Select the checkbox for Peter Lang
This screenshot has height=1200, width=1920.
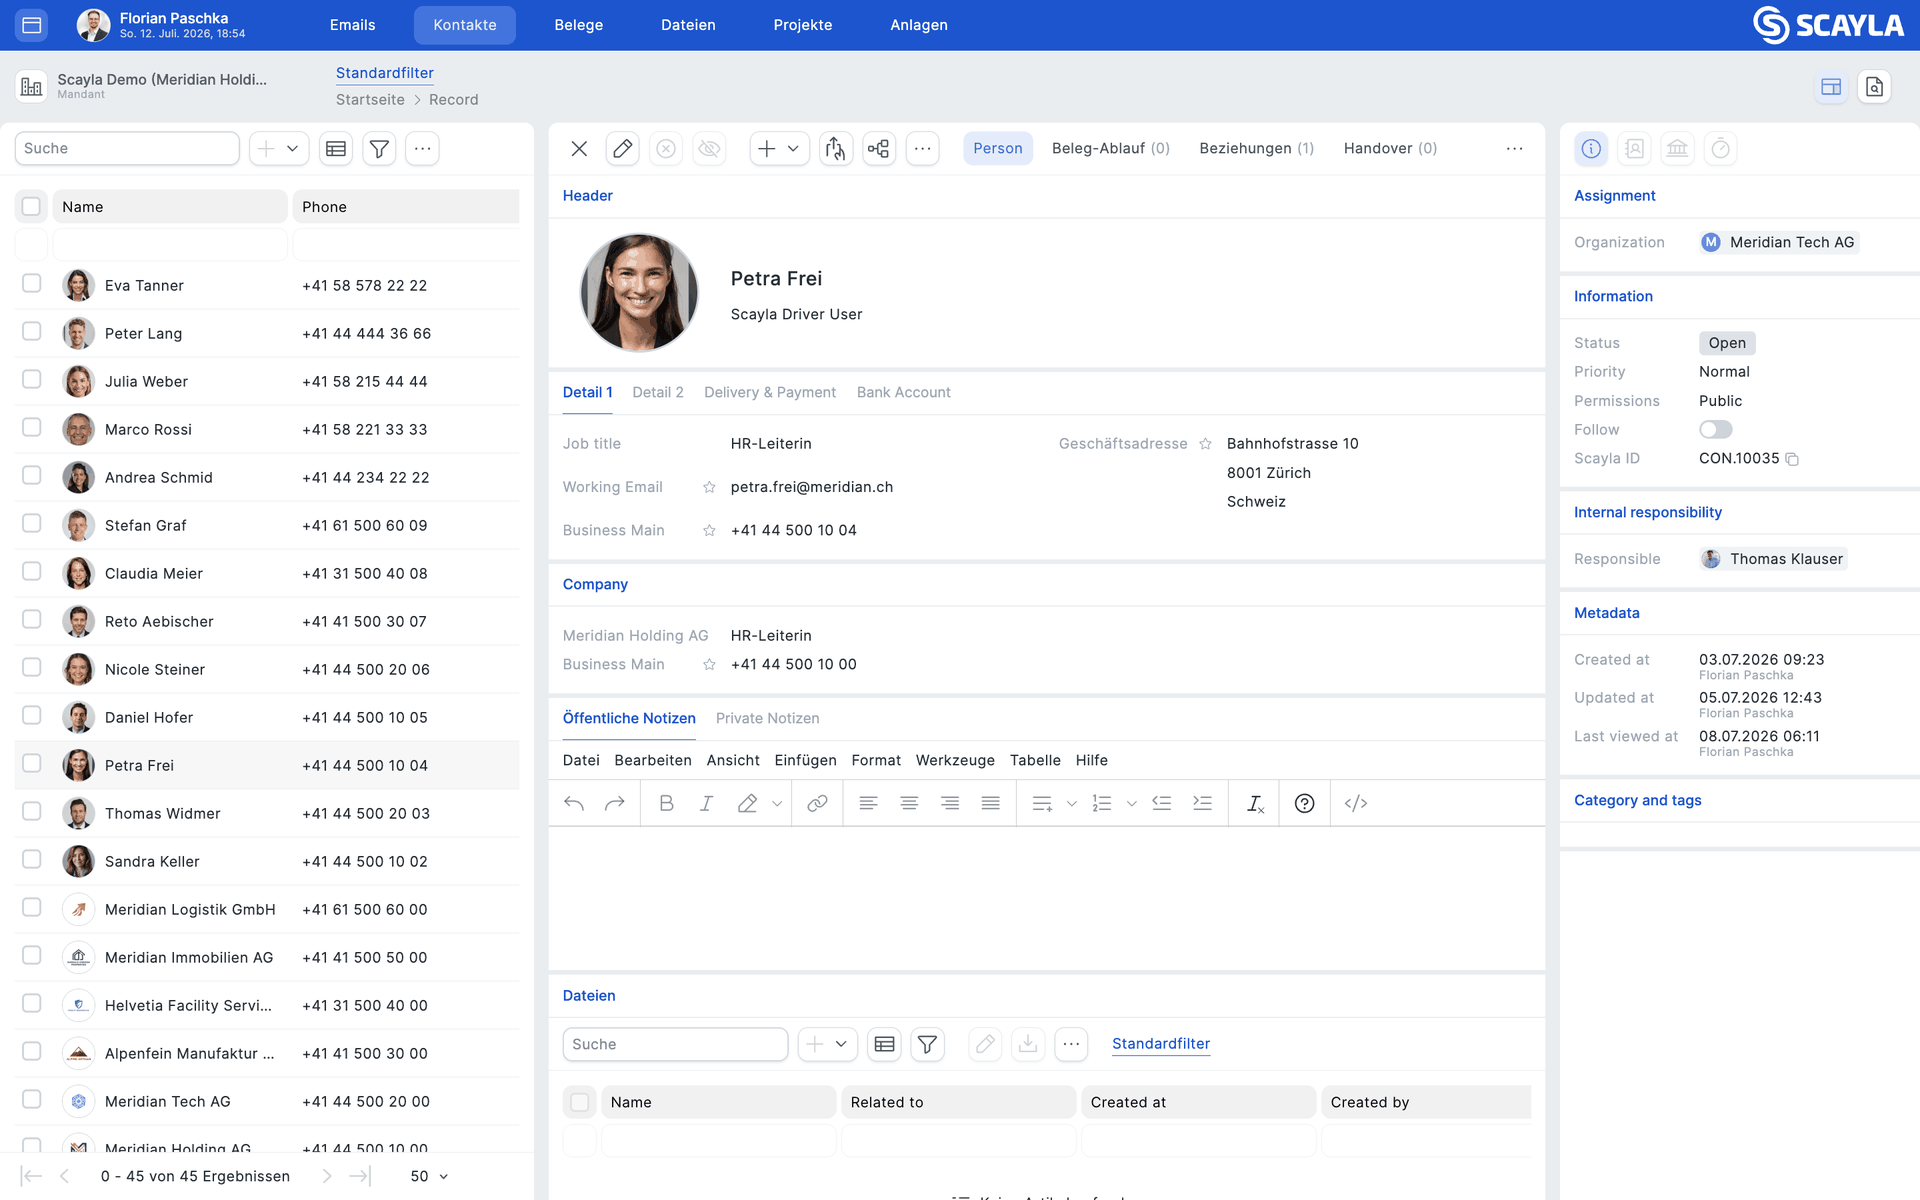click(32, 332)
